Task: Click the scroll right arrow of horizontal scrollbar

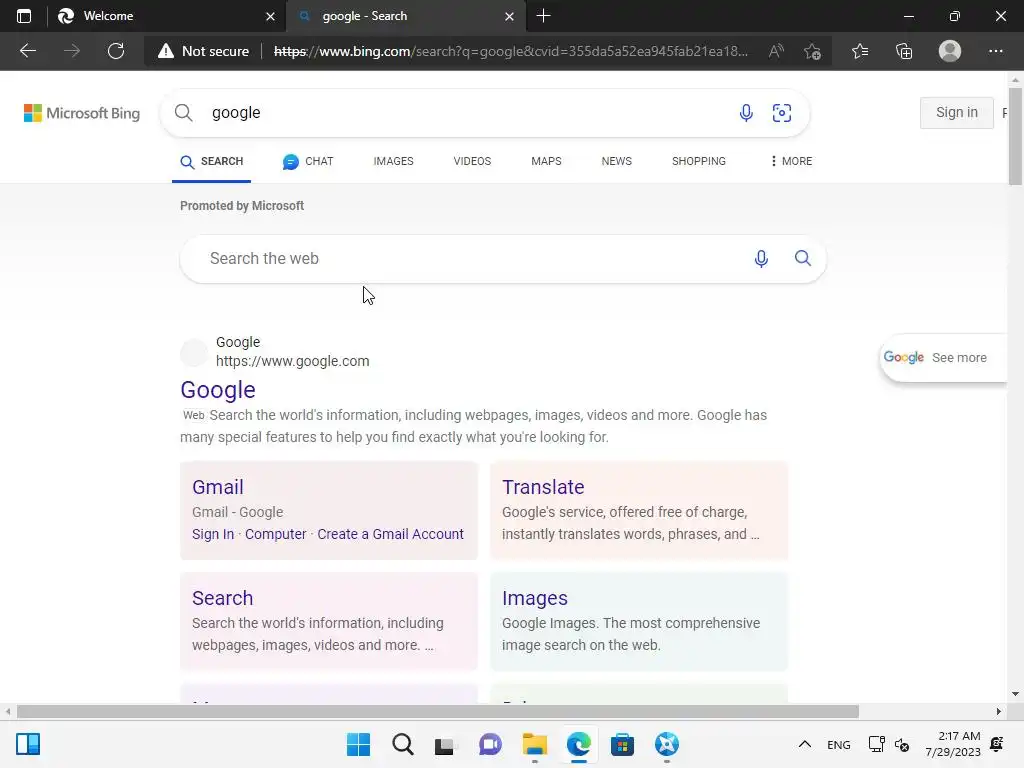Action: point(999,711)
